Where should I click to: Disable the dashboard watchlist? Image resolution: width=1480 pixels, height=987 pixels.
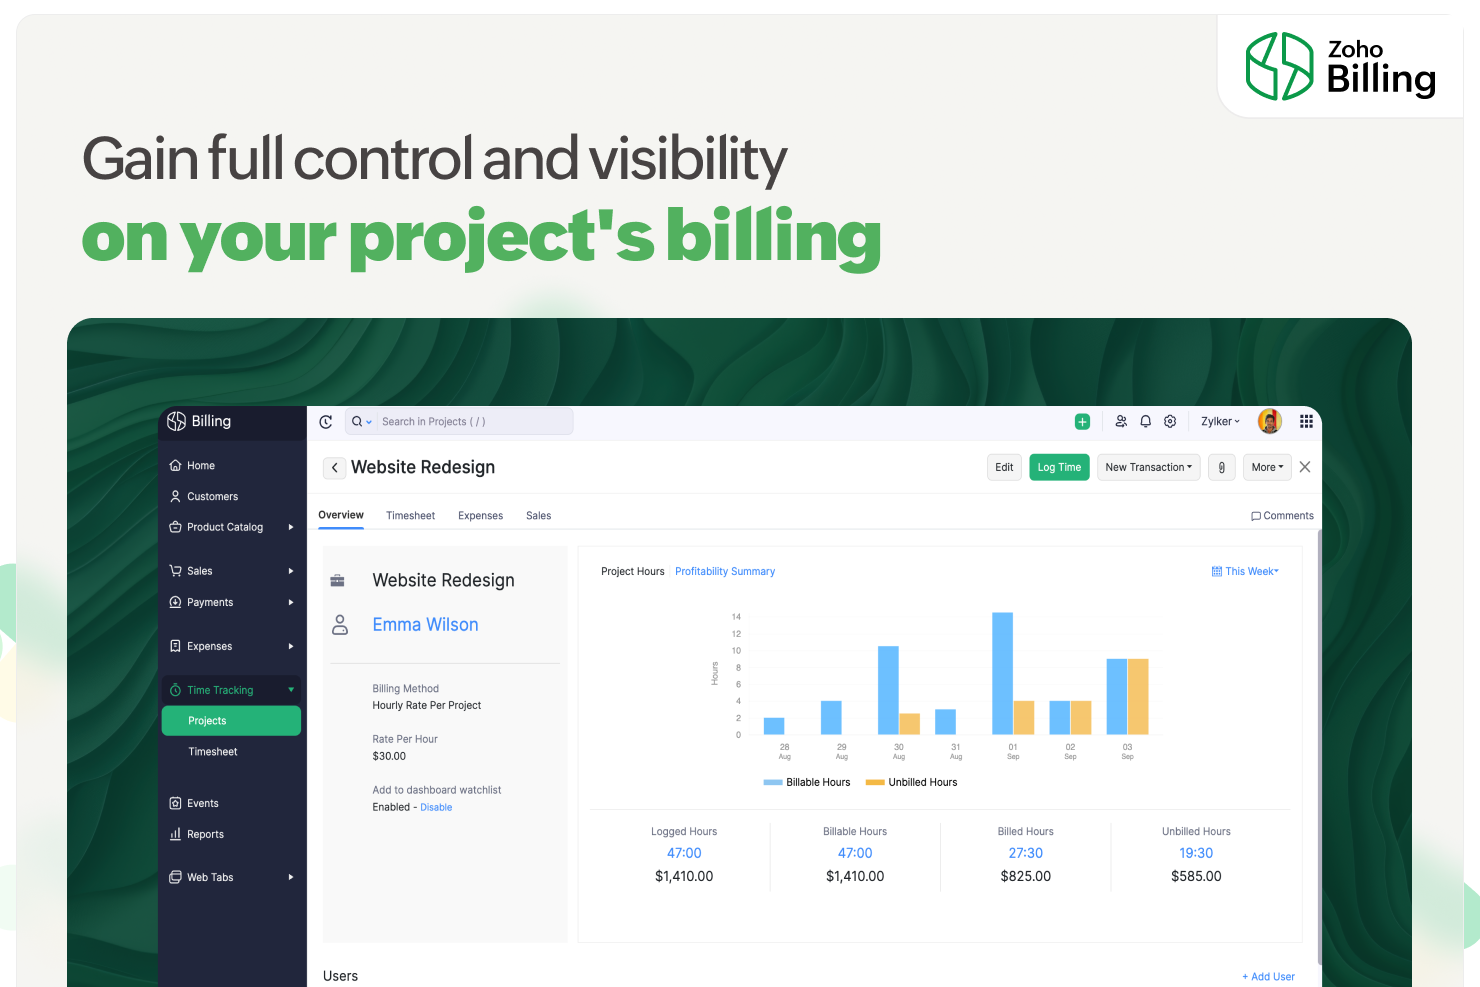[x=436, y=807]
